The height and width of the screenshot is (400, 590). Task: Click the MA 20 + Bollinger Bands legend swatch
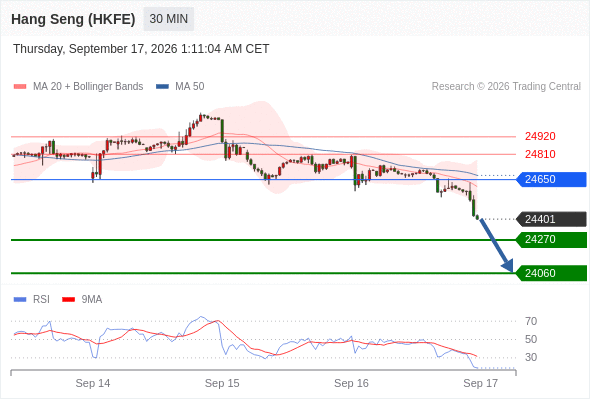(20, 87)
